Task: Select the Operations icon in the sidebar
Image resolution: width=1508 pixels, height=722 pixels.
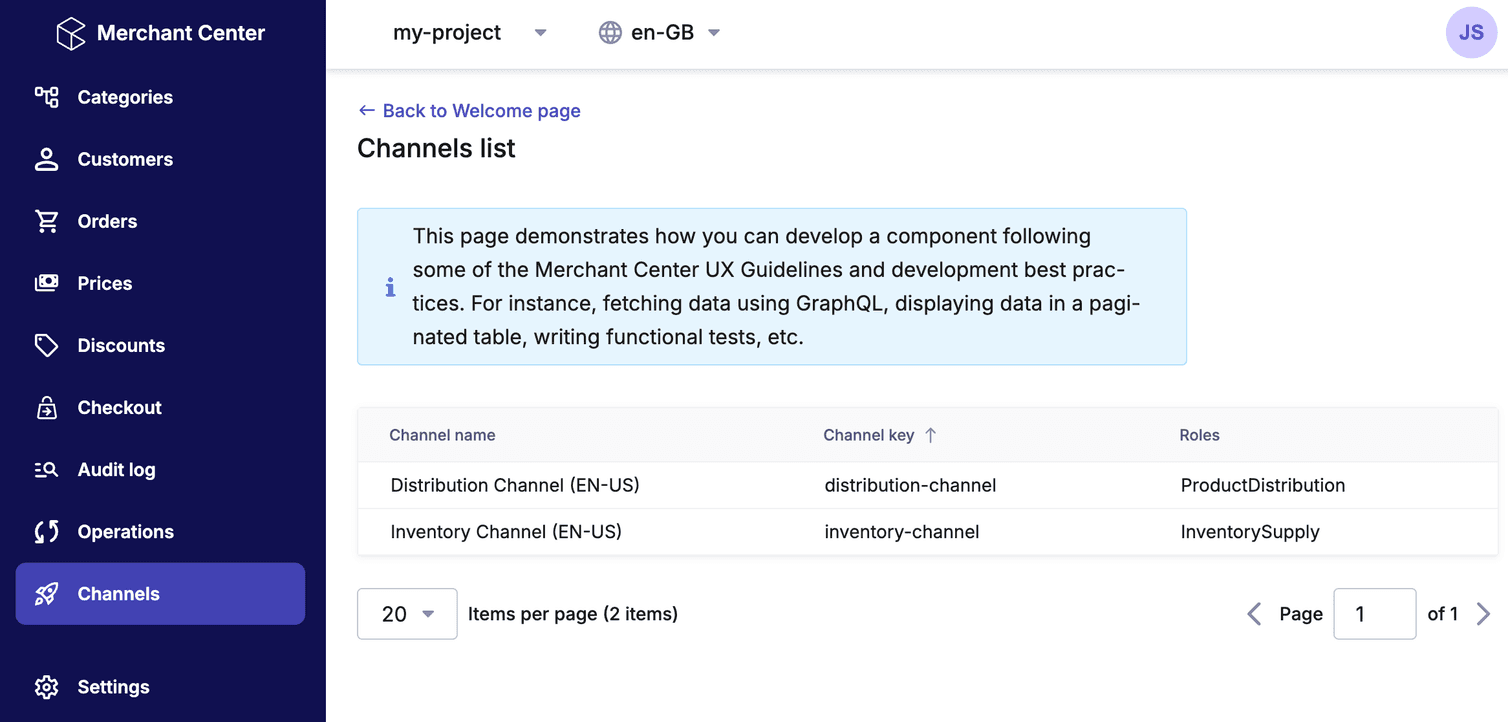Action: pos(46,531)
